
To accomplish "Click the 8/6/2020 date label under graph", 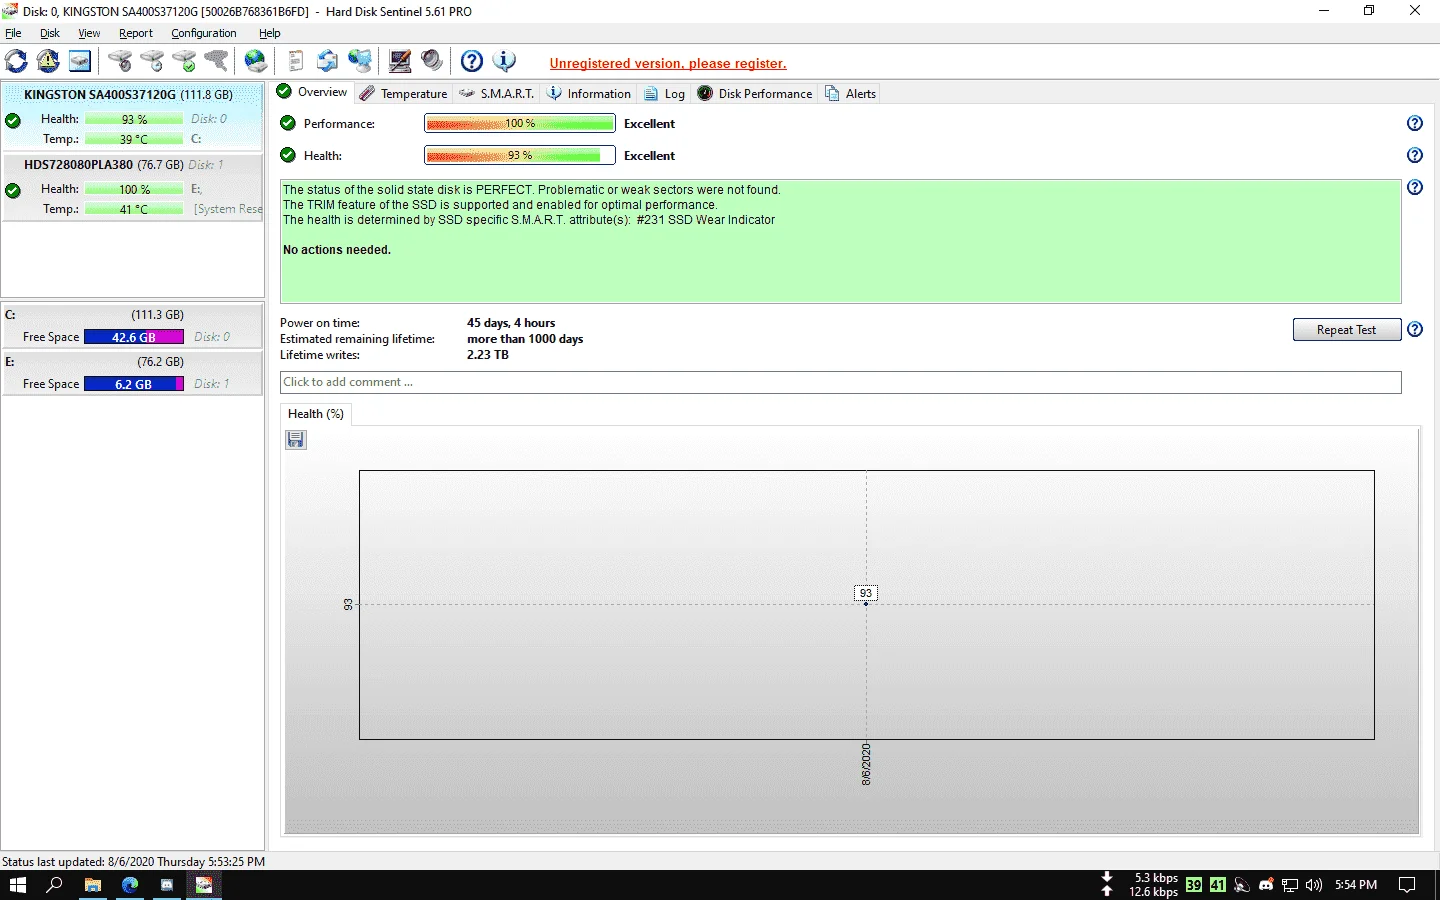I will tap(866, 764).
